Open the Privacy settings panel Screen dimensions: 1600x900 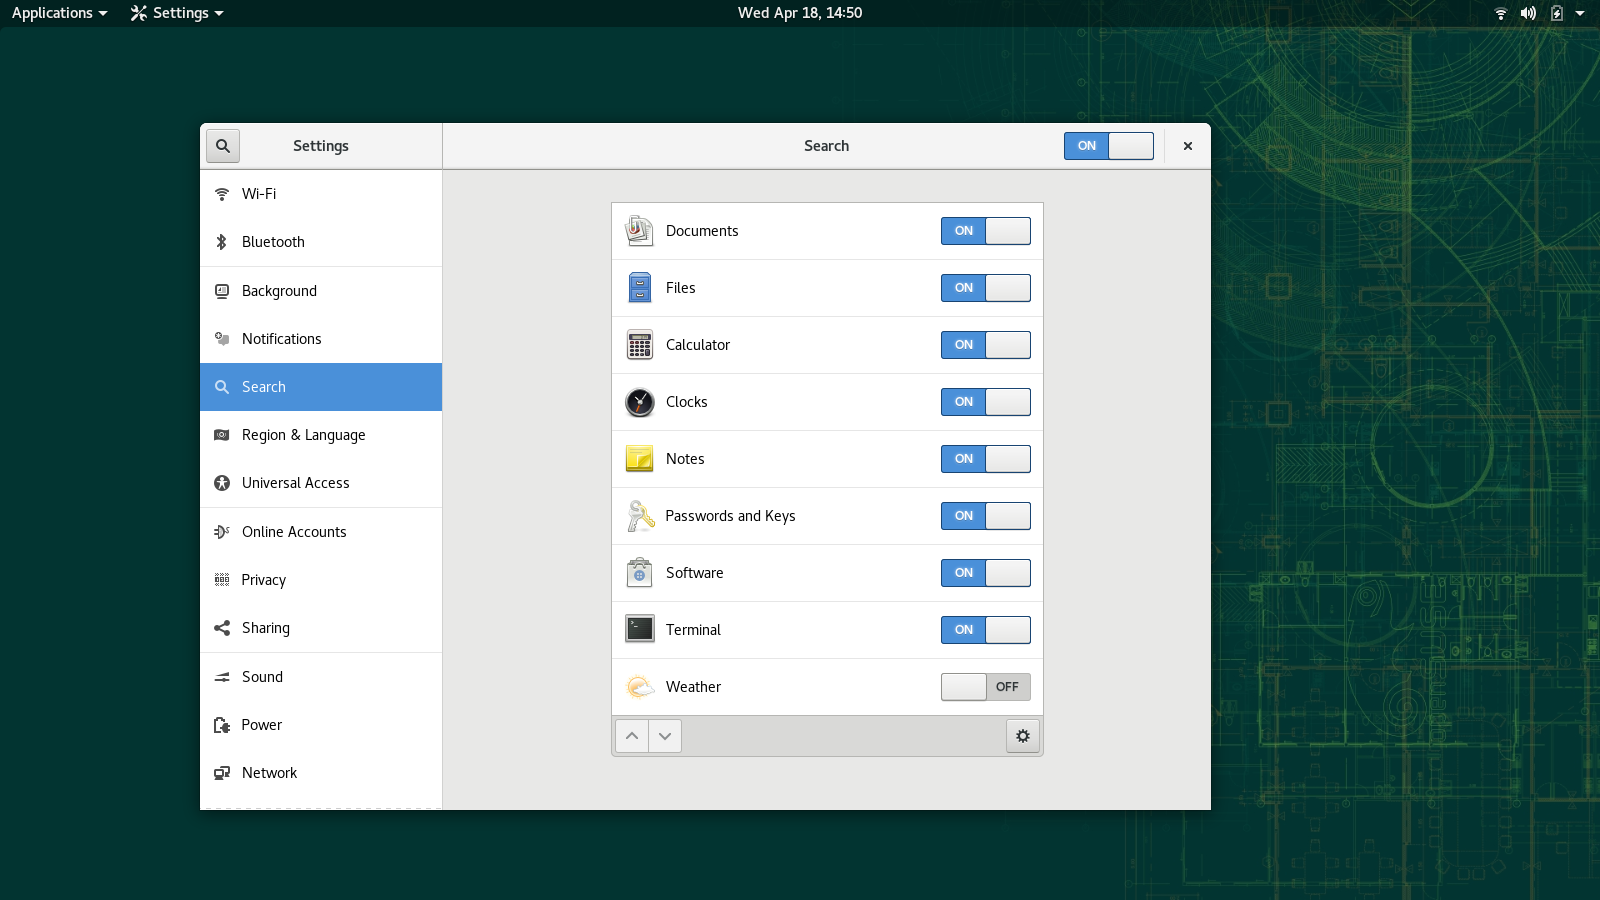[x=264, y=580]
